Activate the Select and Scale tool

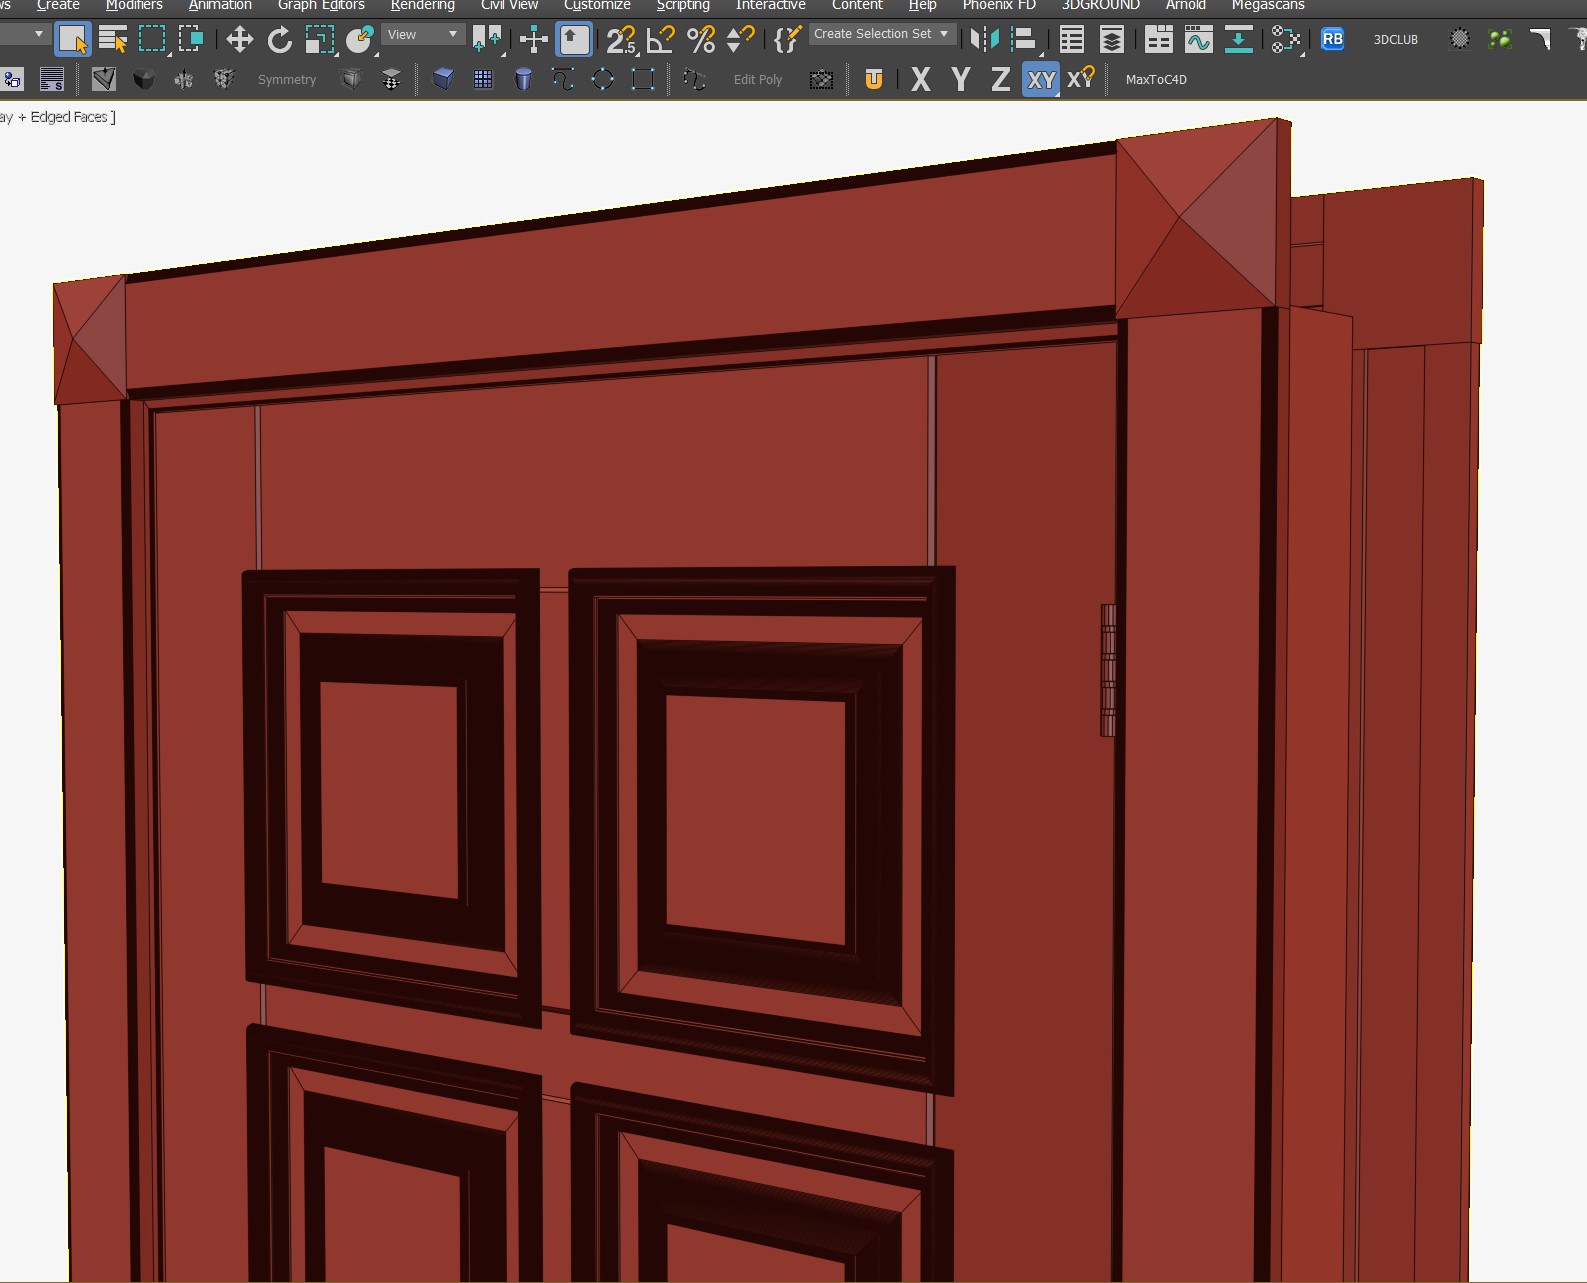320,40
